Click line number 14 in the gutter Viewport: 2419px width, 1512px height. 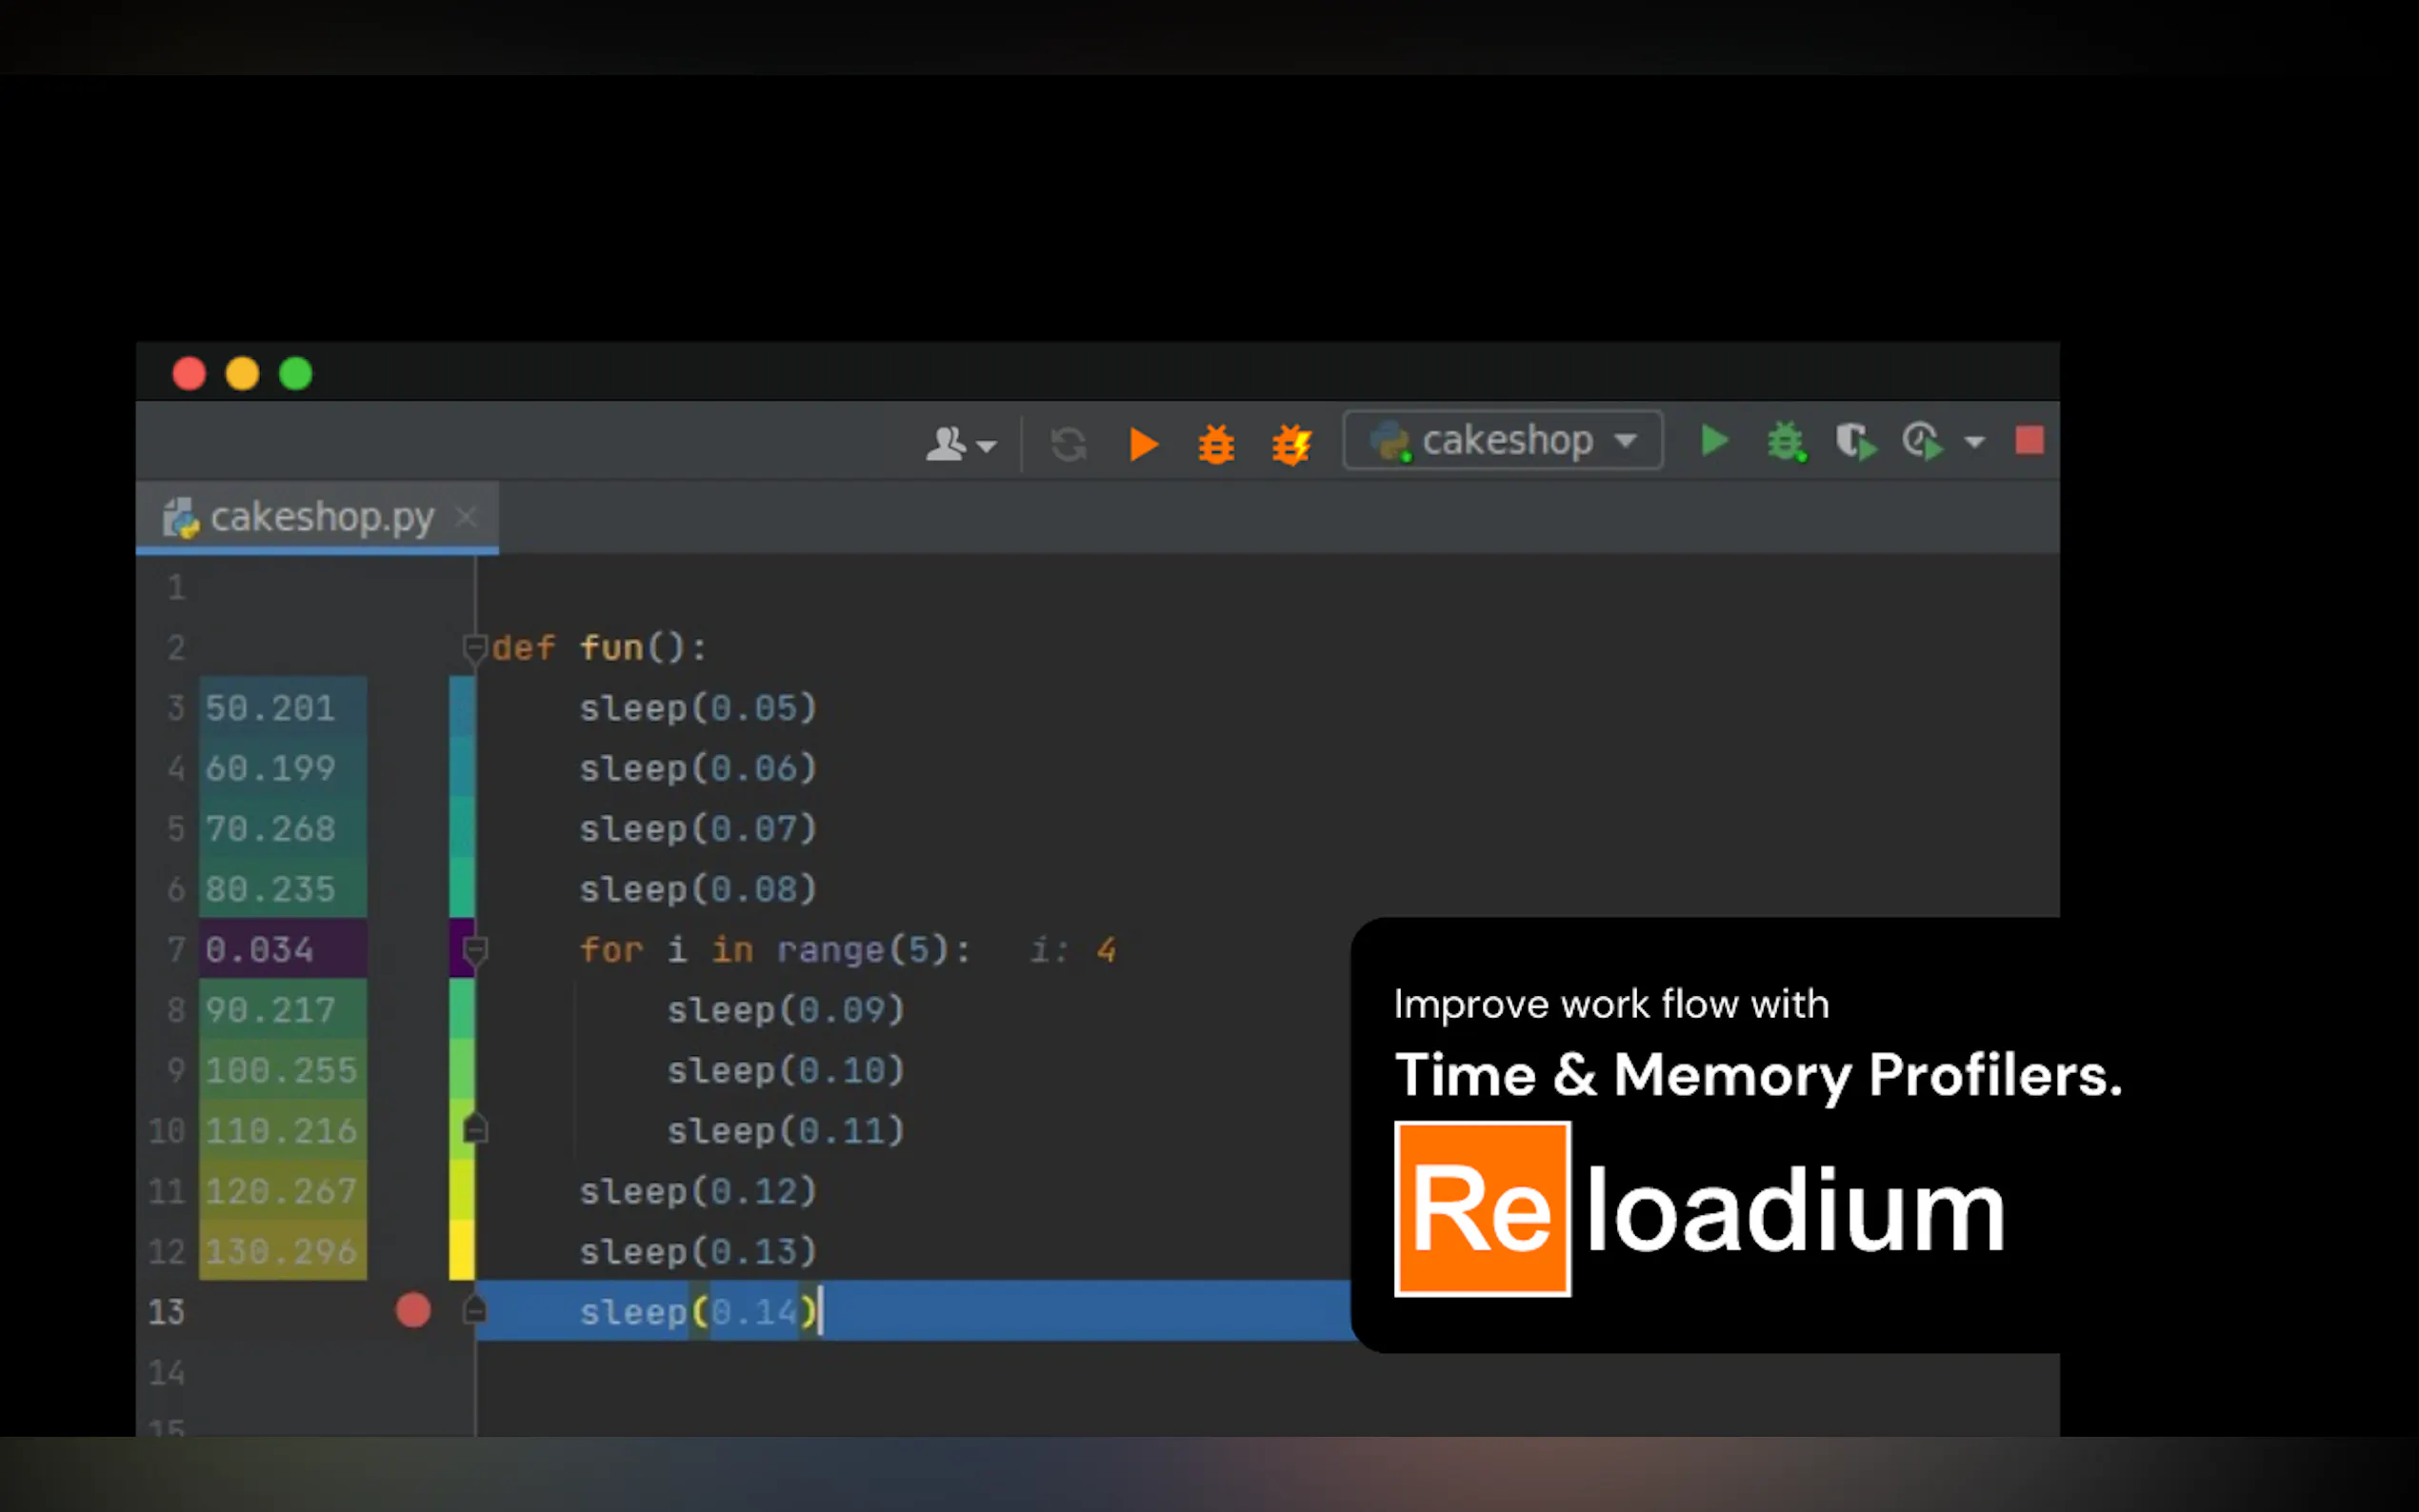[x=167, y=1372]
